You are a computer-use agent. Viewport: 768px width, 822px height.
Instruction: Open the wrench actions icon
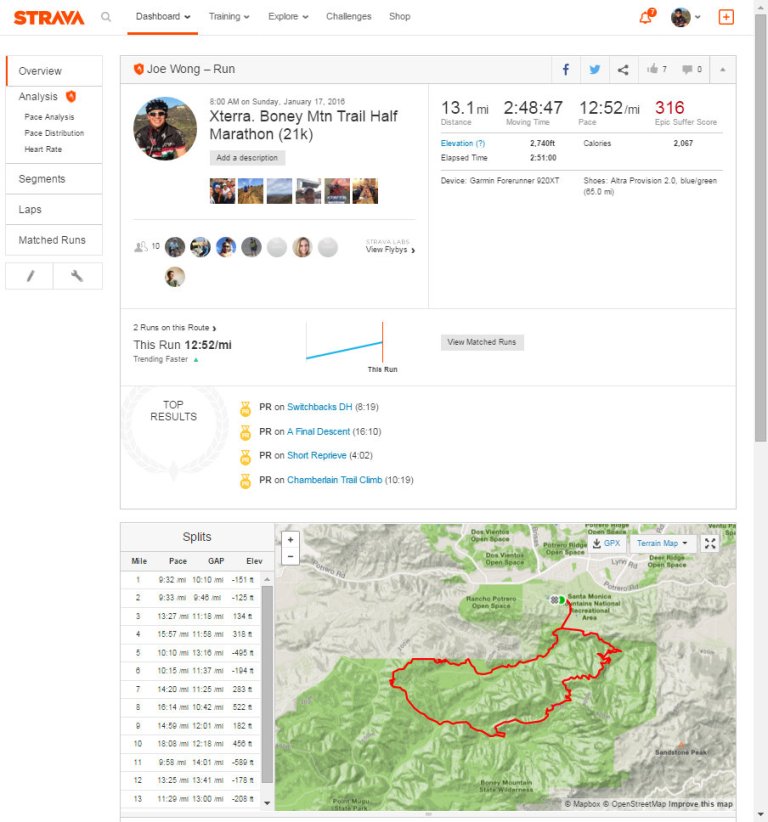coord(77,277)
